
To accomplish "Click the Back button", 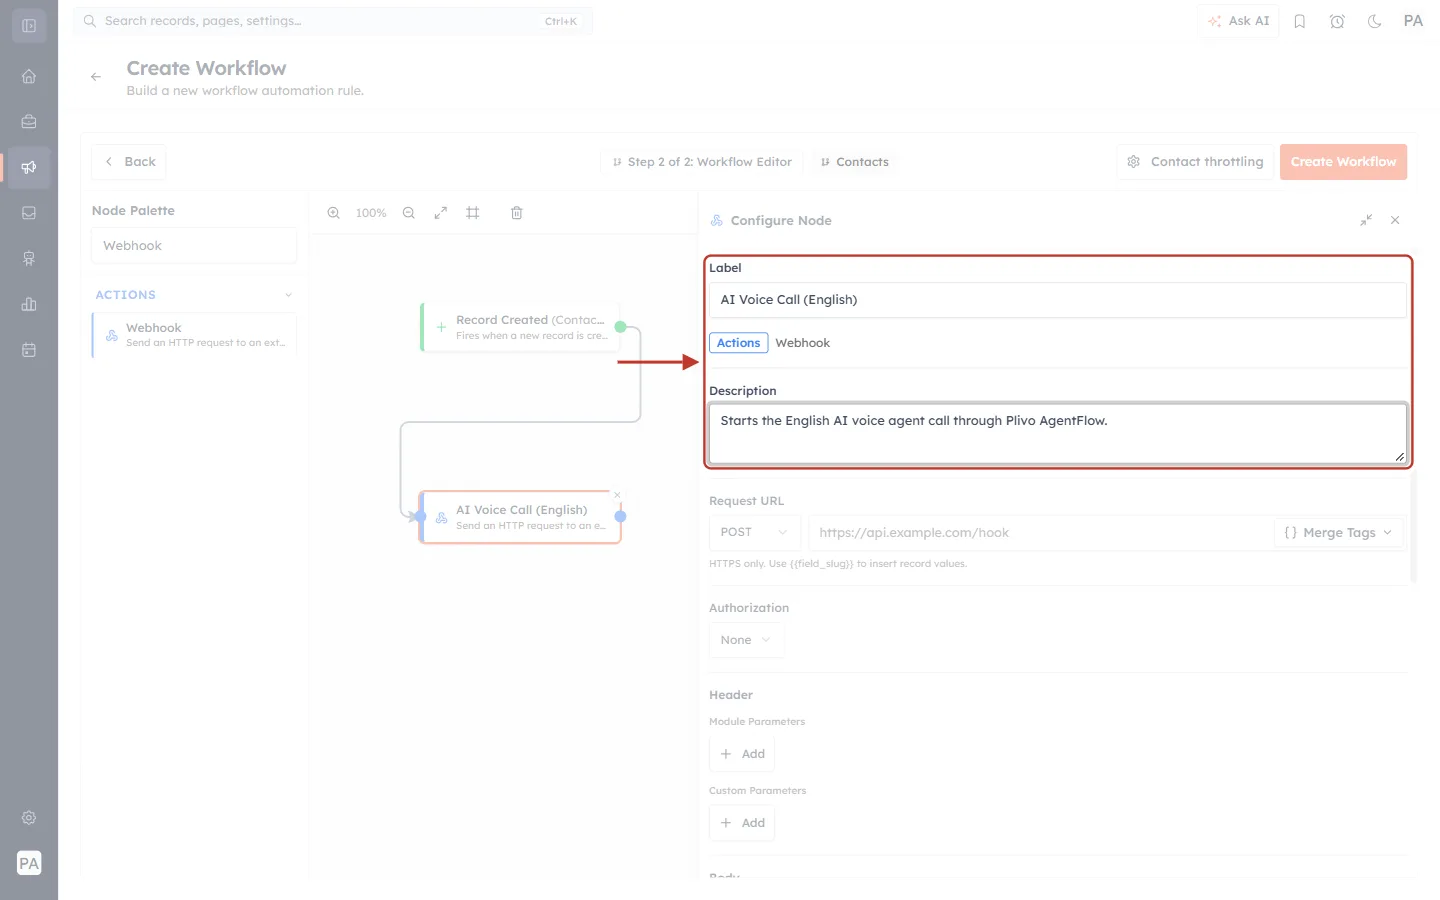I will [x=129, y=162].
